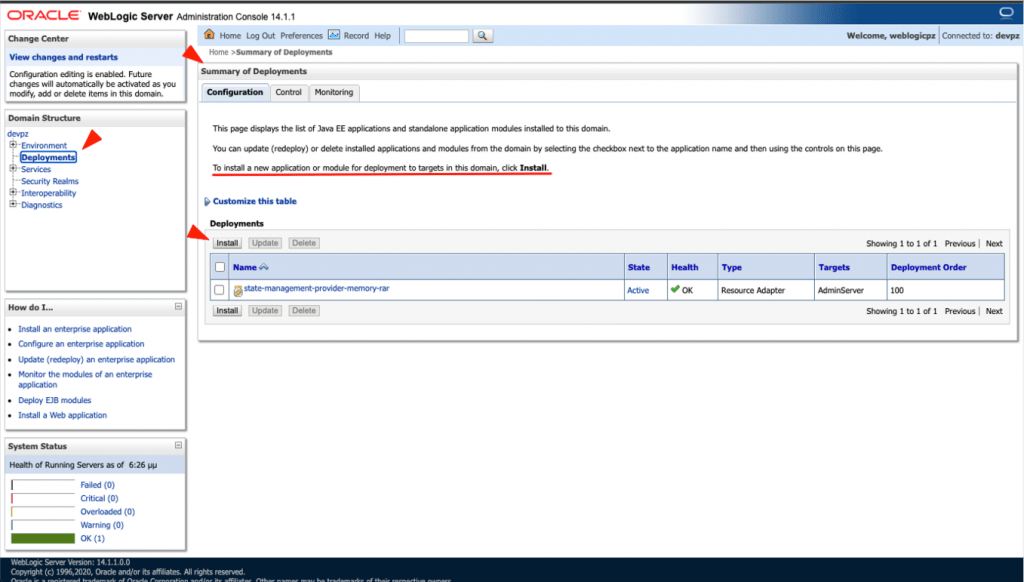
Task: Select Services label in domain tree
Action: 36,169
